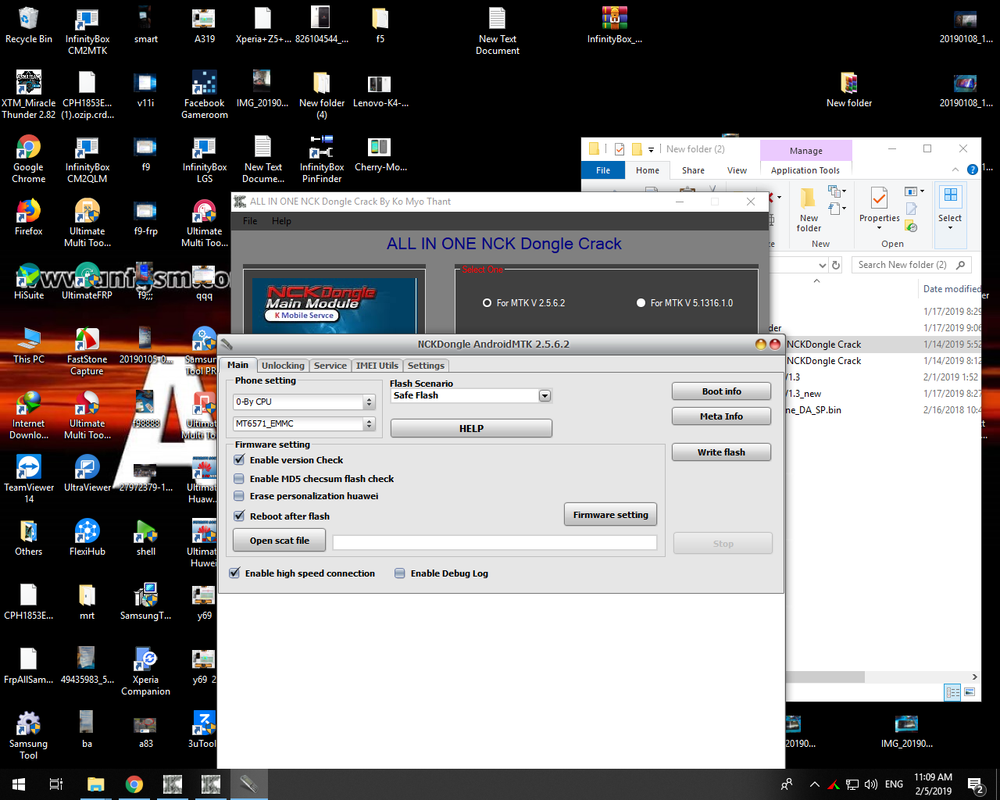Open Samsung Tool desktop icon
Image resolution: width=1000 pixels, height=800 pixels.
tap(29, 736)
